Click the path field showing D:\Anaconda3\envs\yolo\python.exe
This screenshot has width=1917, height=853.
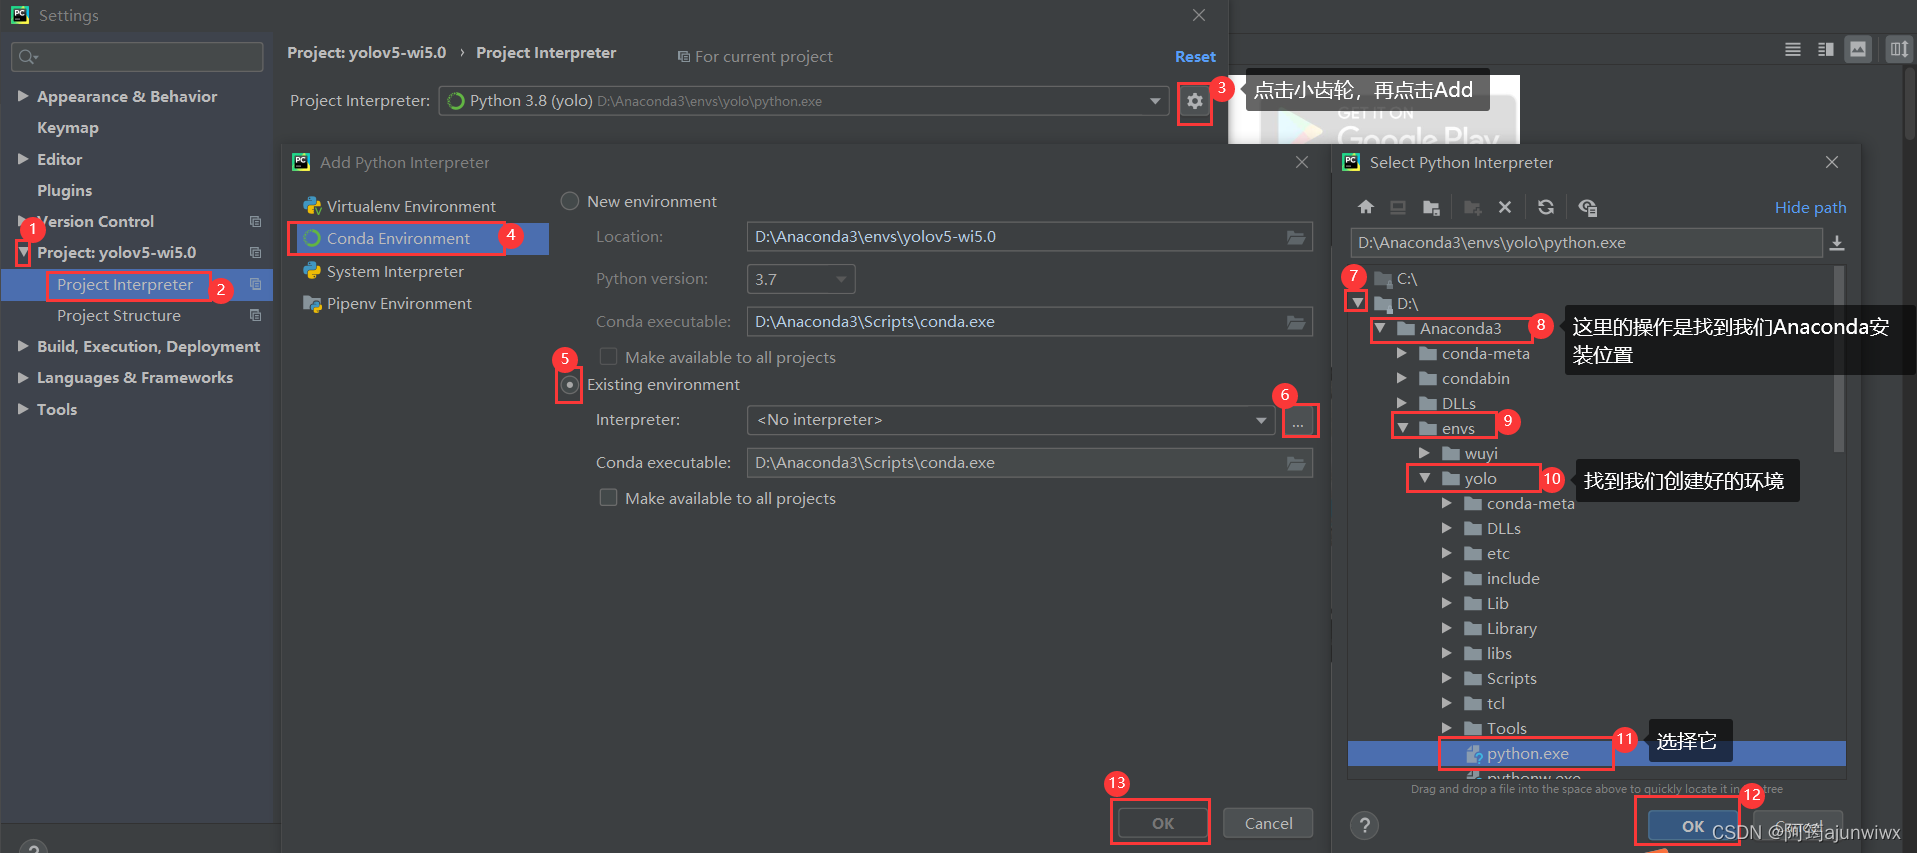[1586, 243]
